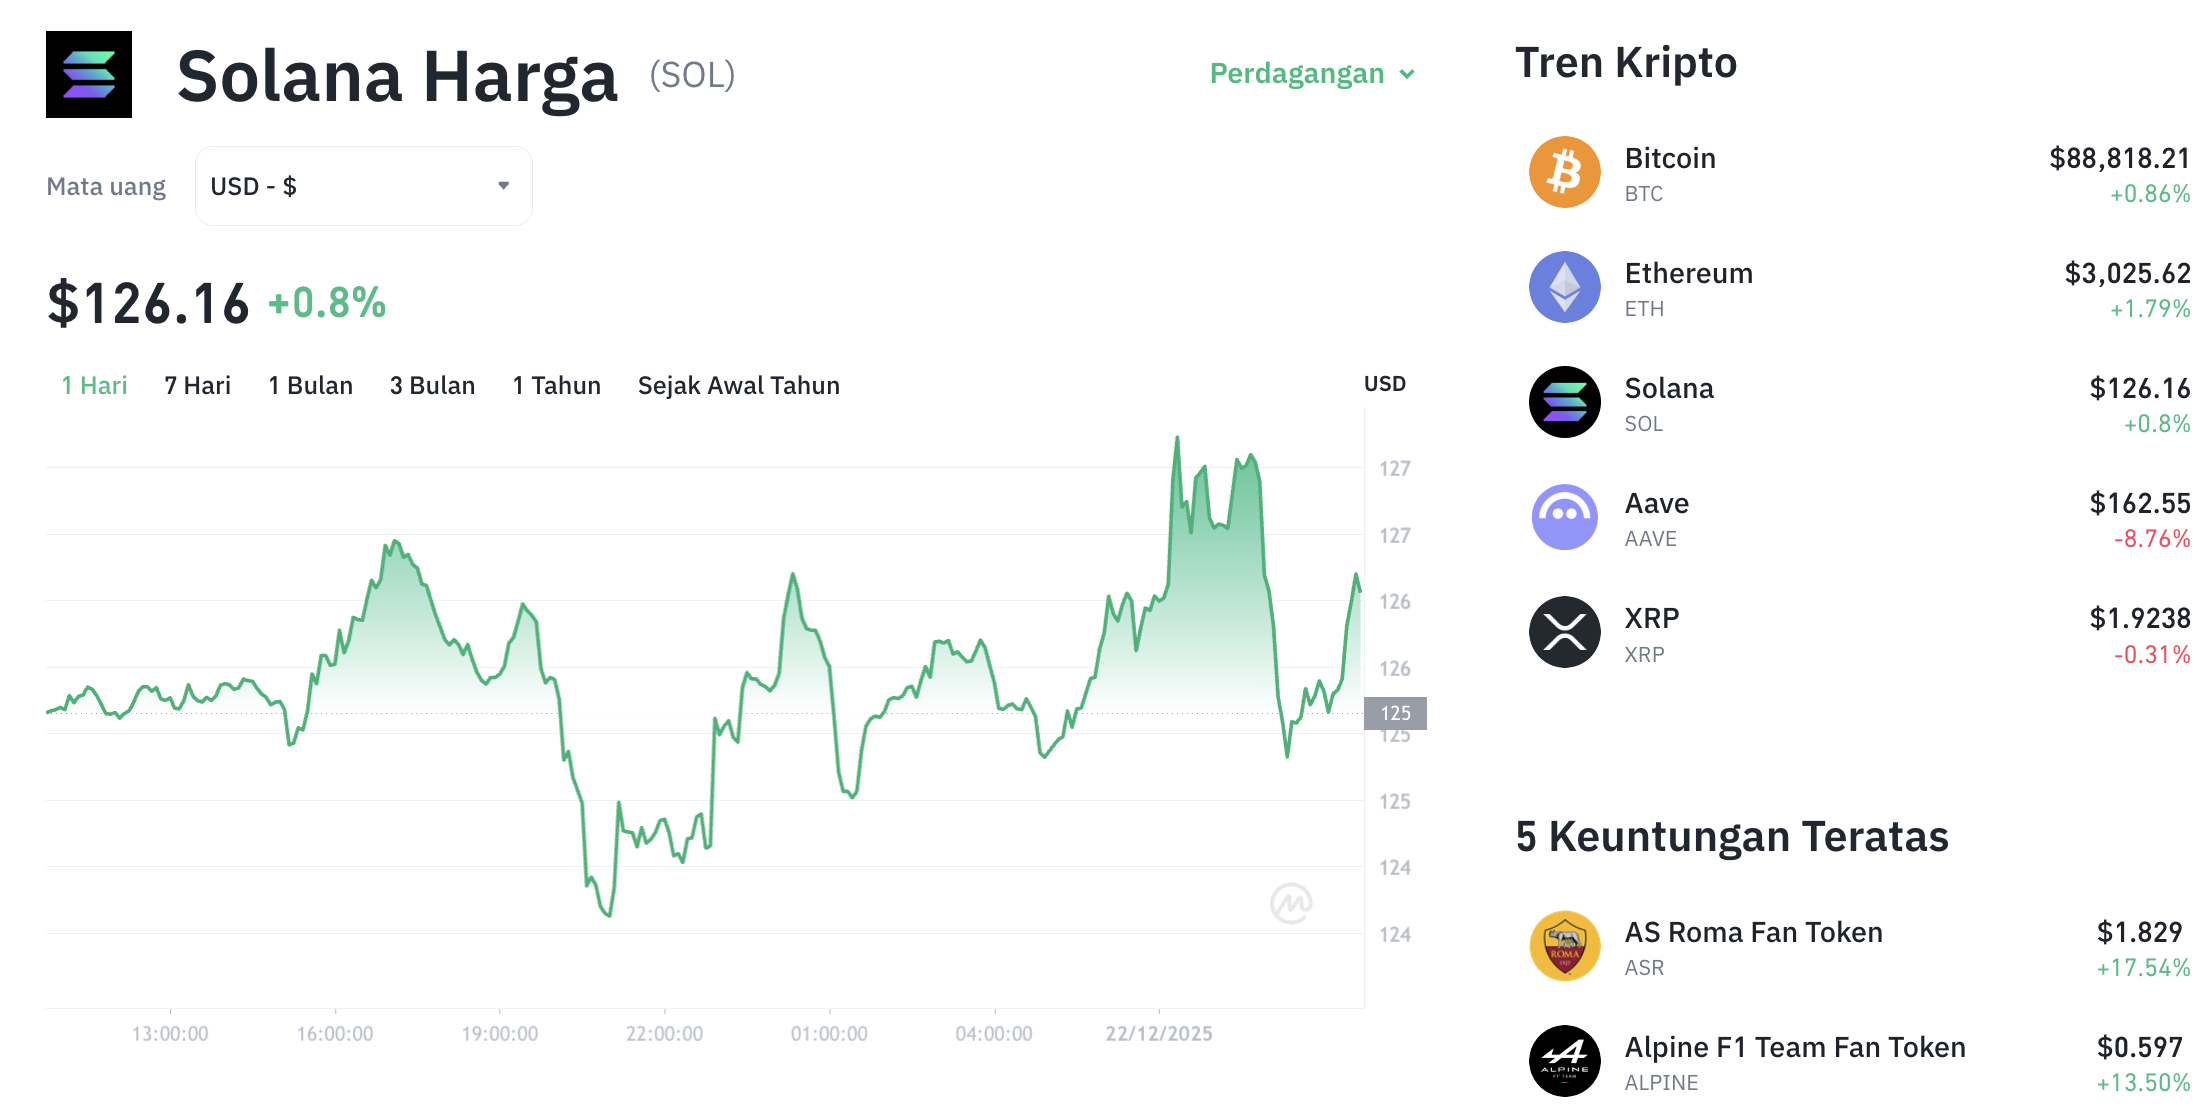Switch to the 3 Bulan timeframe
This screenshot has width=2206, height=1116.
click(x=432, y=385)
